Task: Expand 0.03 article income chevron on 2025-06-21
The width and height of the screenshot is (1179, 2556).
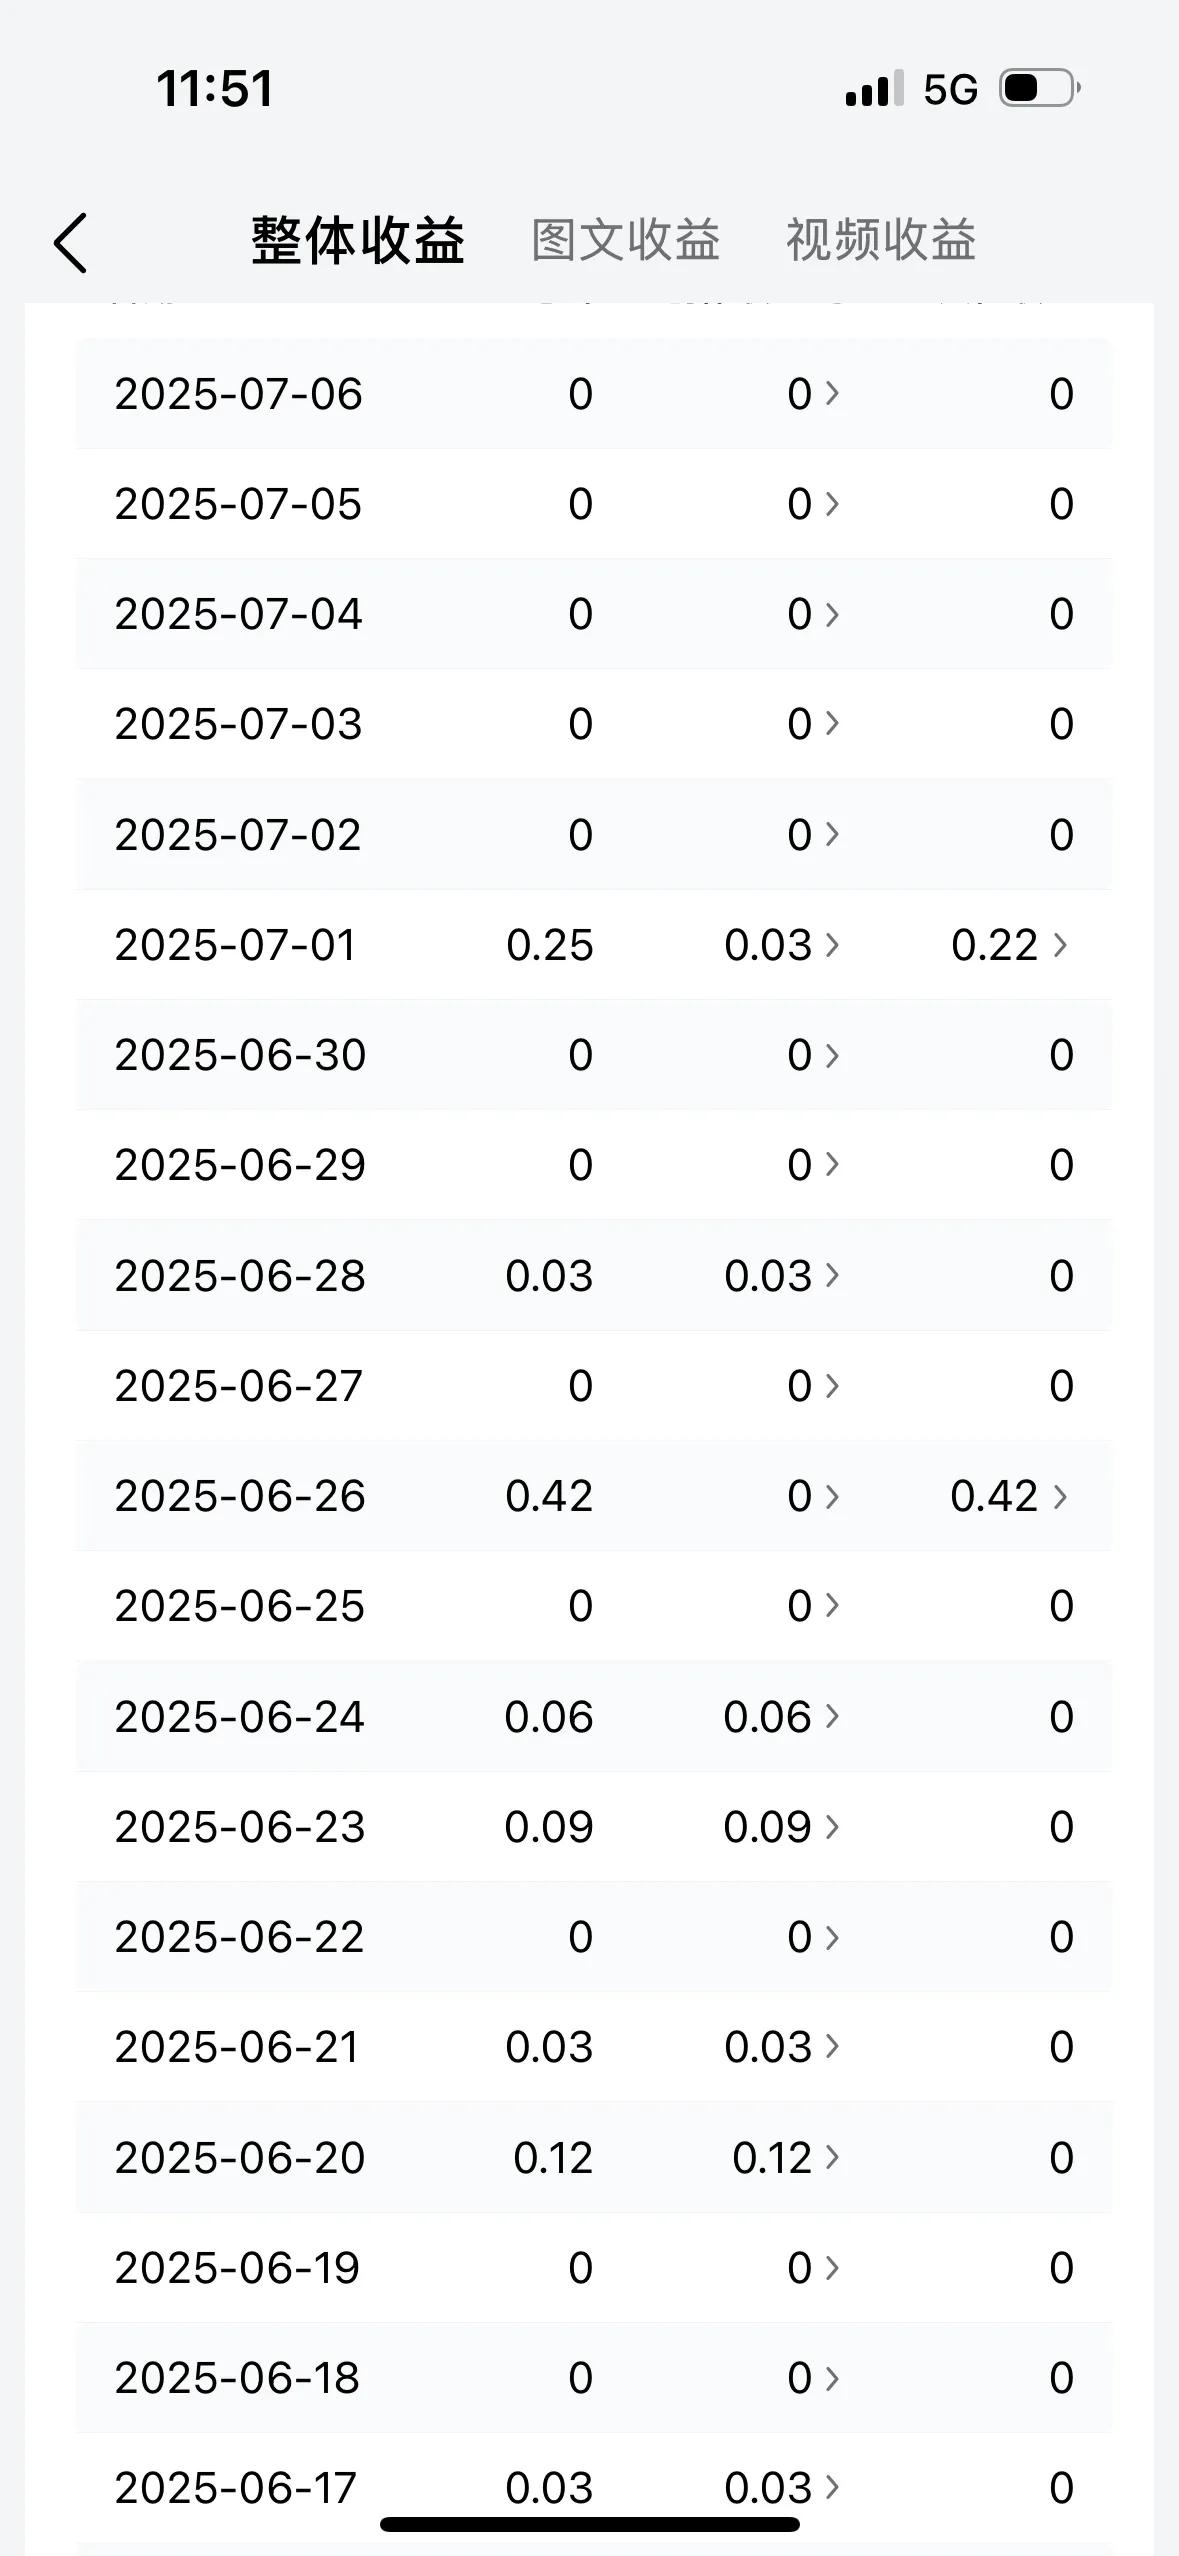Action: click(x=832, y=2047)
